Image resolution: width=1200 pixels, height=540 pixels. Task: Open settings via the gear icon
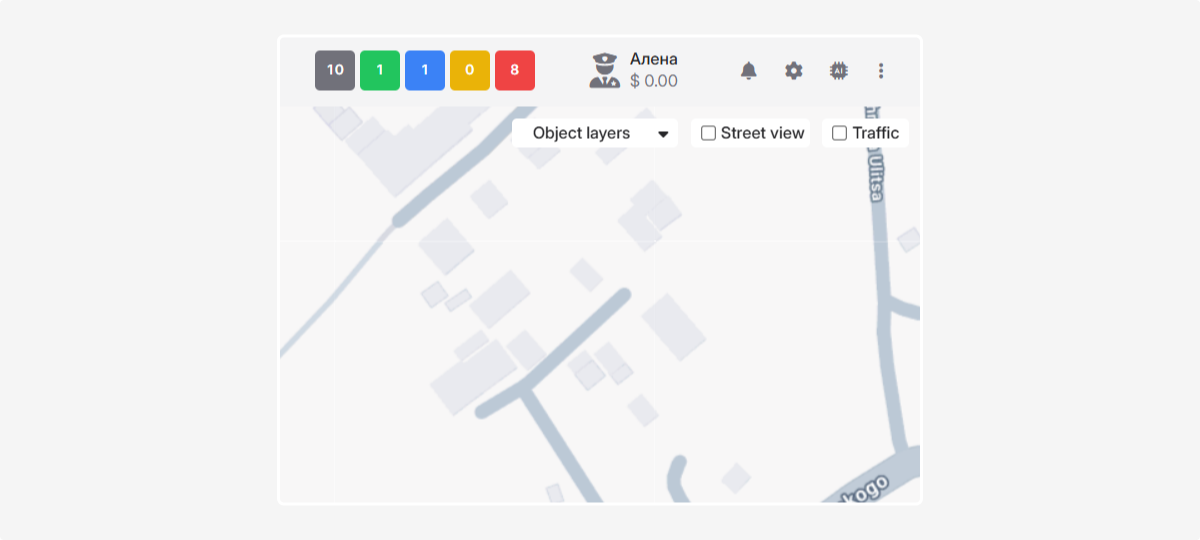[x=793, y=71]
